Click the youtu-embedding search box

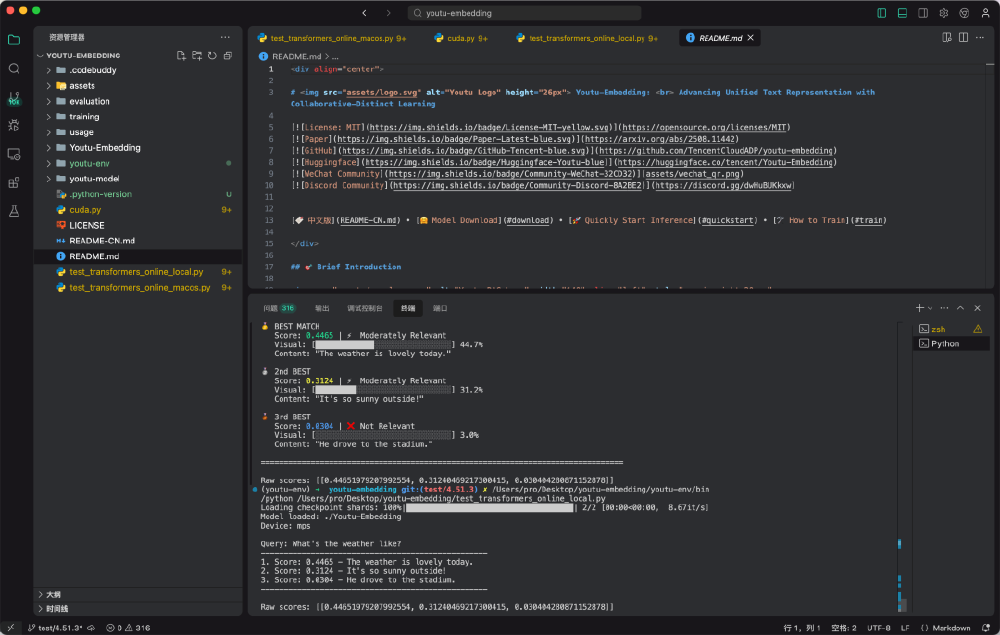click(525, 13)
